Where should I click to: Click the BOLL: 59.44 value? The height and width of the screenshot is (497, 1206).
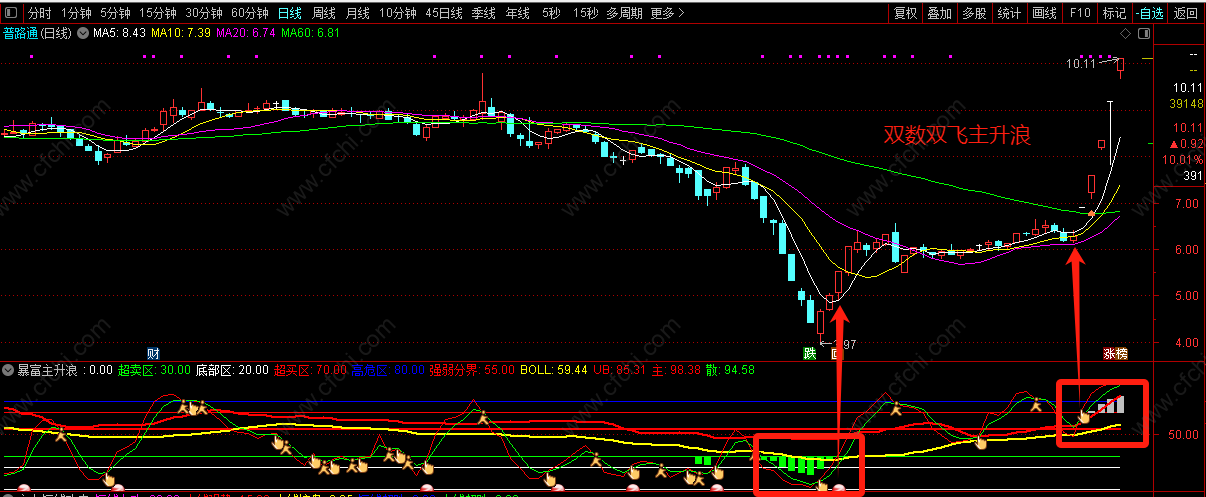554,370
